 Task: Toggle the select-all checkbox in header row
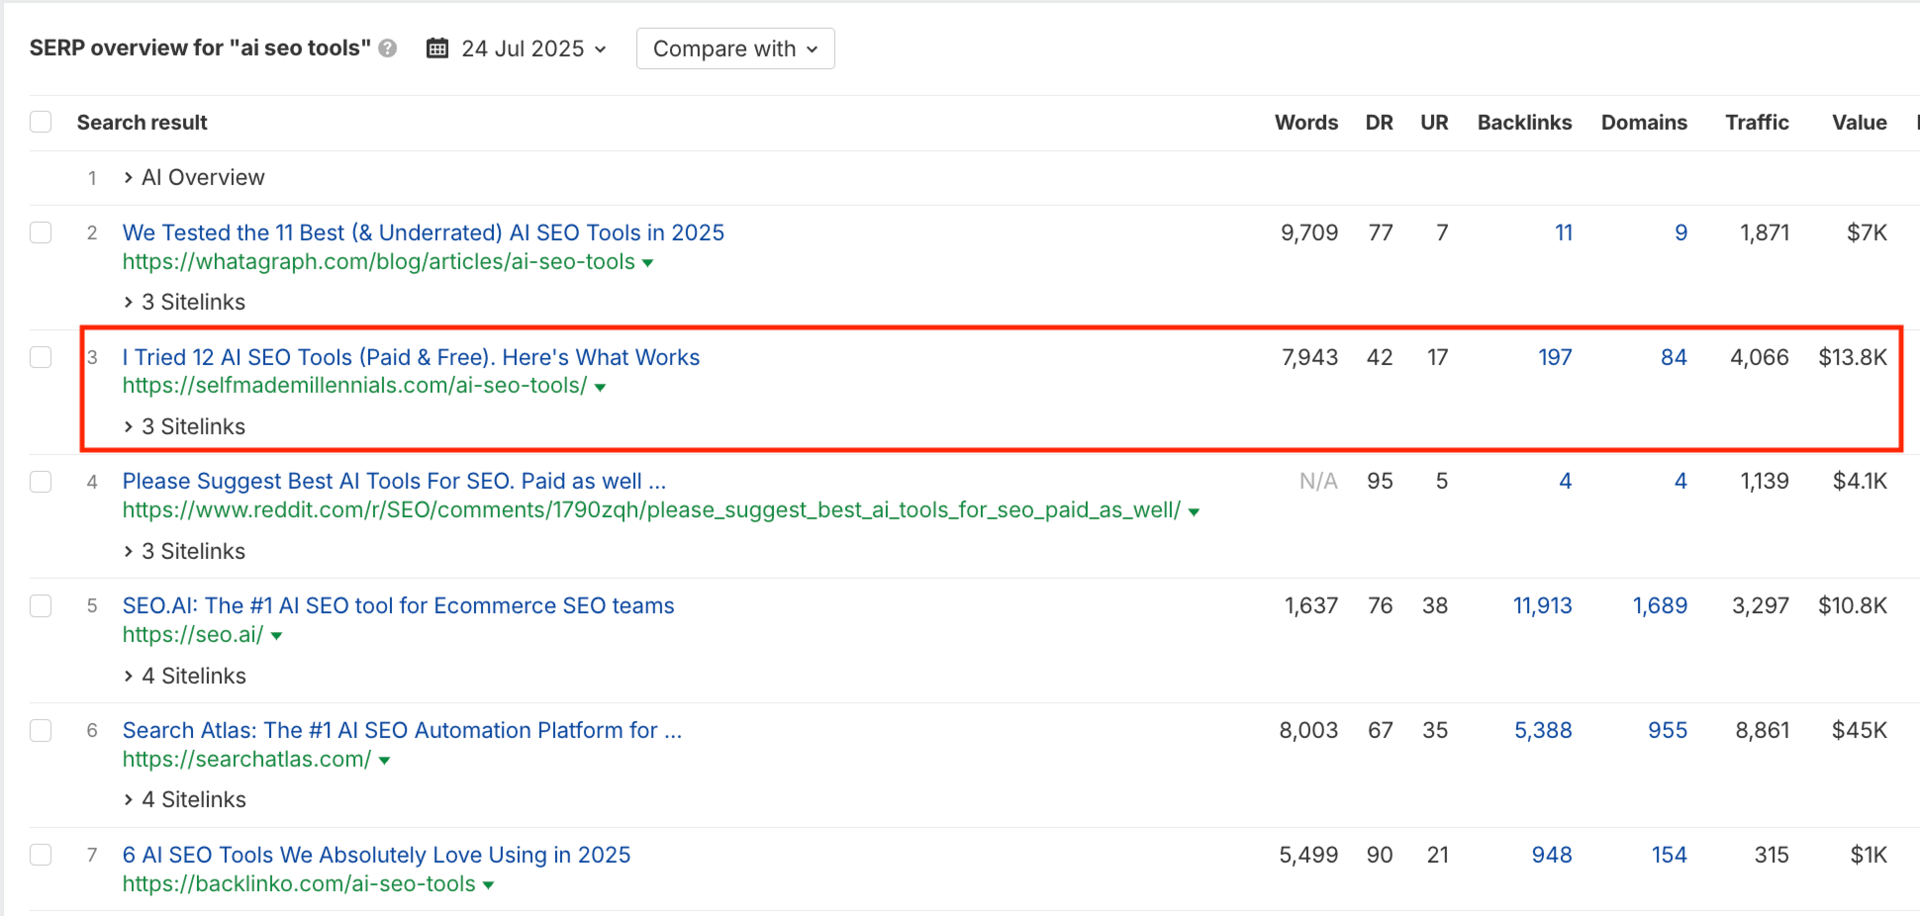click(x=41, y=122)
